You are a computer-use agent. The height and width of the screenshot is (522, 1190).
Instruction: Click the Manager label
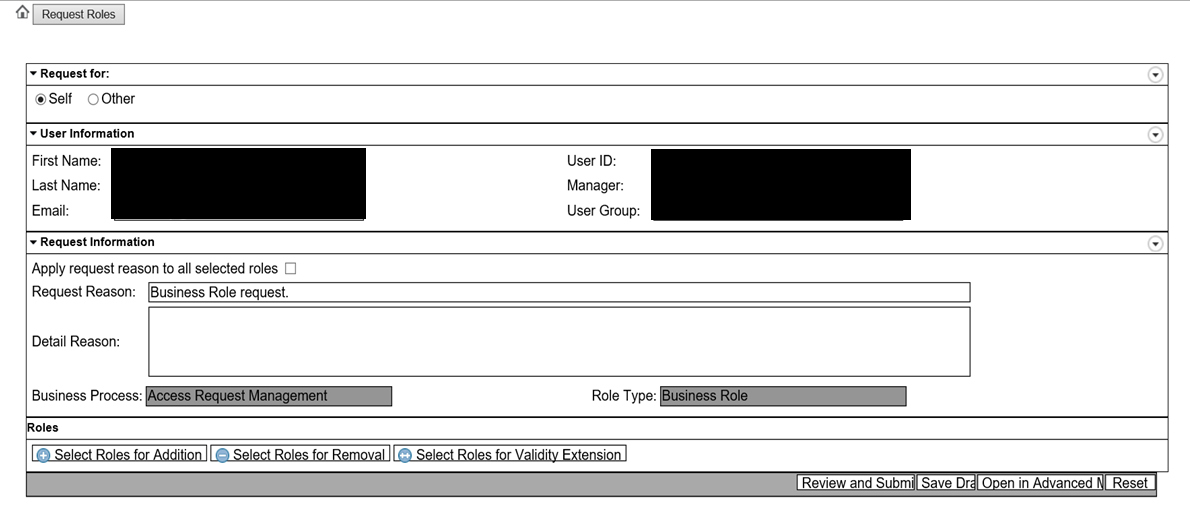click(x=595, y=185)
